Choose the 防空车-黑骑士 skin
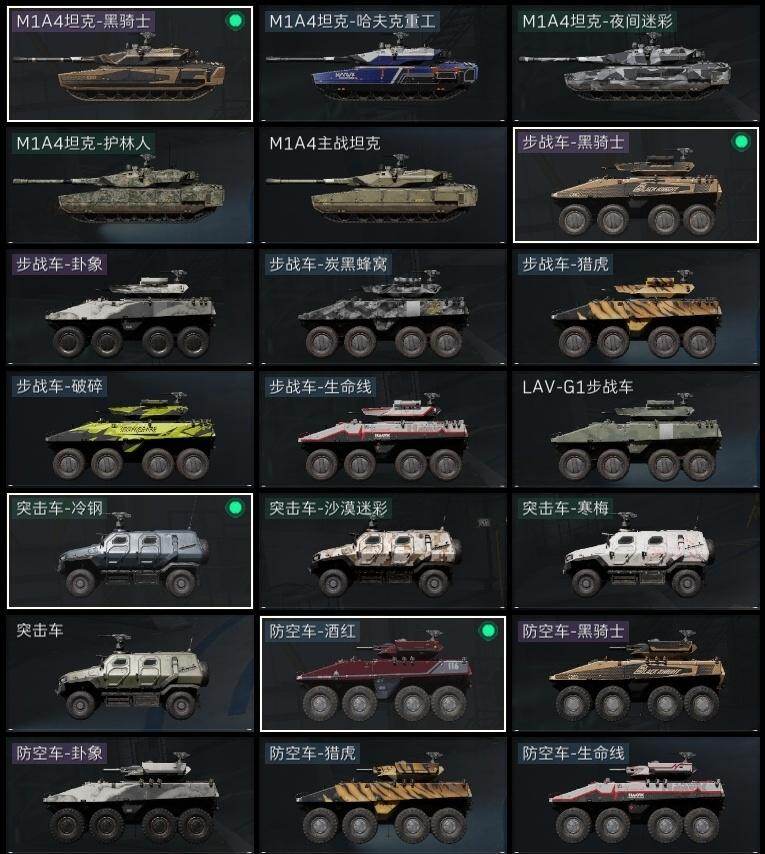 click(x=636, y=673)
